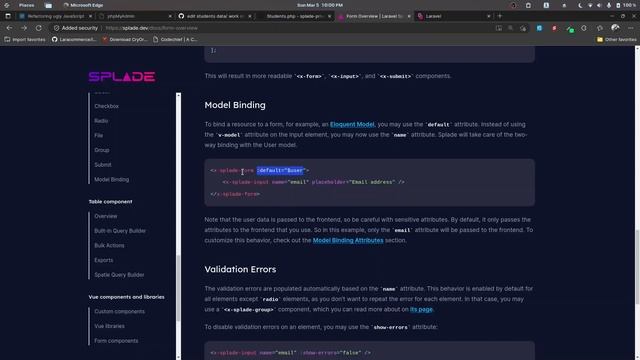
Task: Select the Form Overview Laravel Splade tab
Action: [x=373, y=16]
